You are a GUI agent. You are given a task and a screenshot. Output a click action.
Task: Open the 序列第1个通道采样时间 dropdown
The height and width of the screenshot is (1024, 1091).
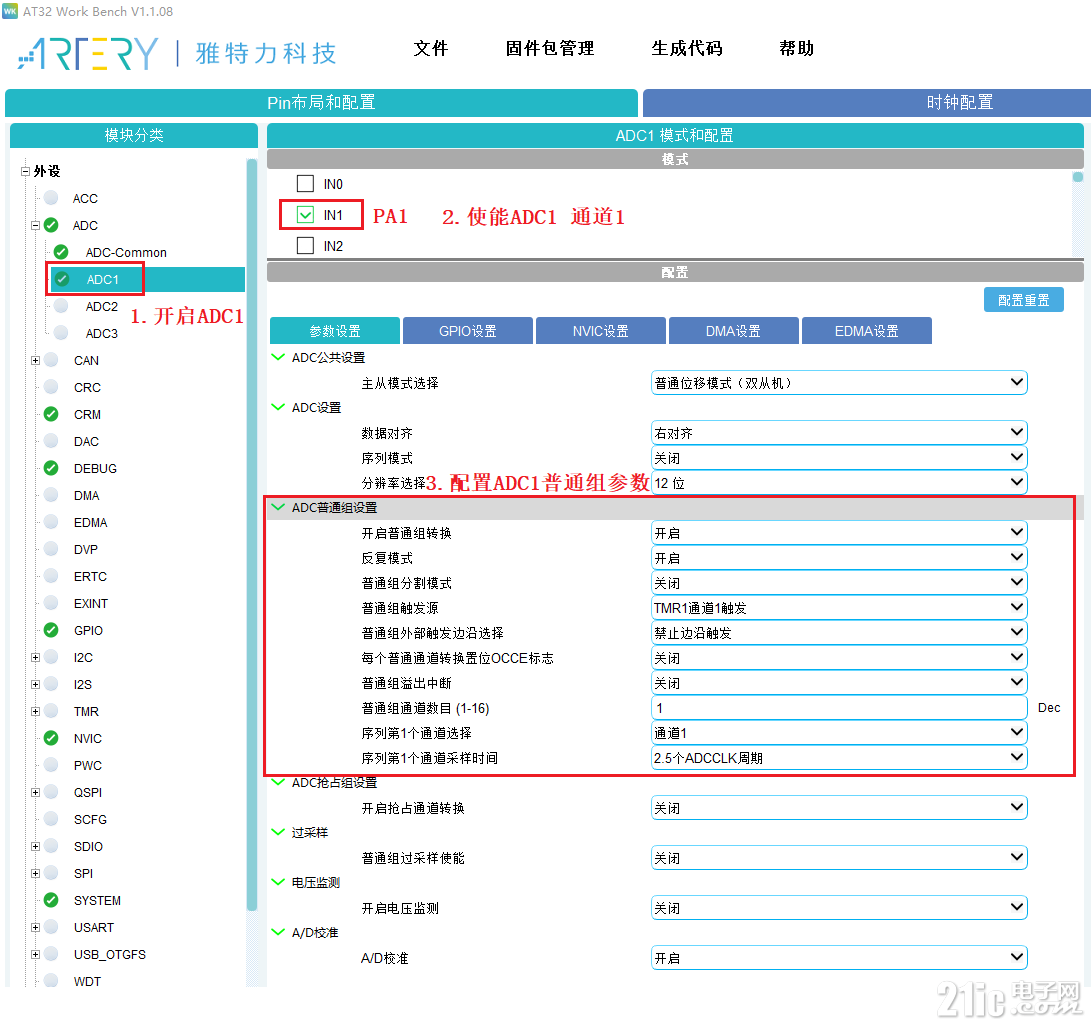click(x=839, y=758)
